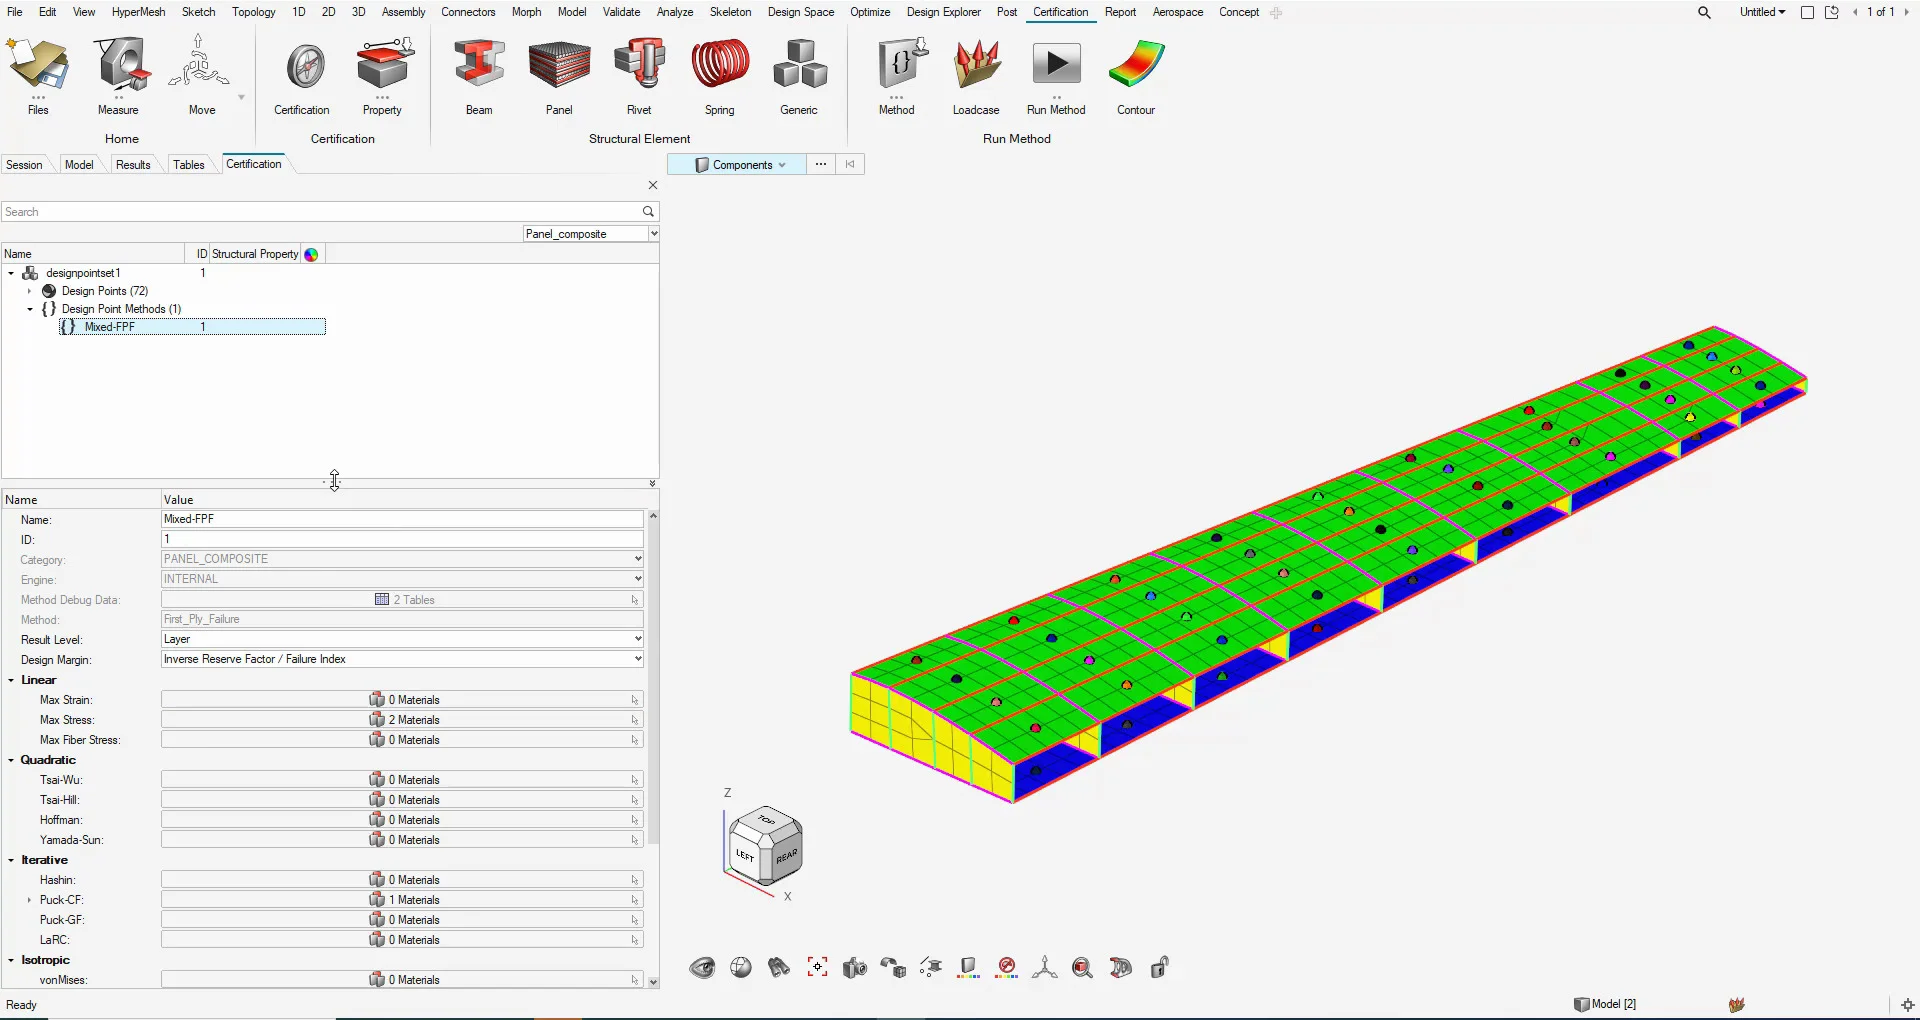Open the Aerospace ribbon tab

pos(1177,12)
